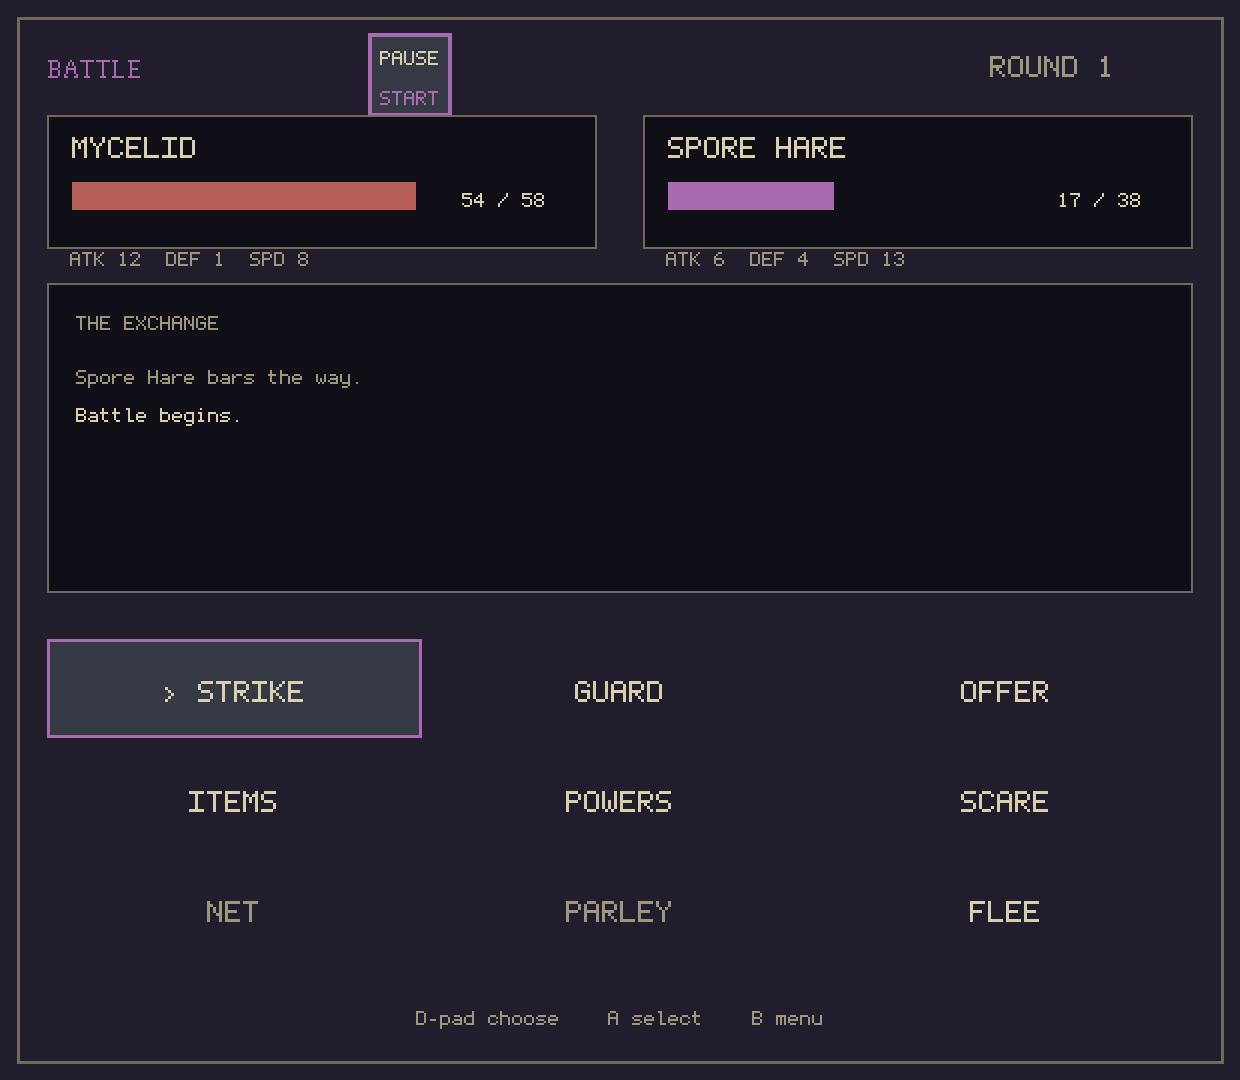Click Mycelid's DEF 1 stat
The height and width of the screenshot is (1080, 1240).
pos(194,259)
